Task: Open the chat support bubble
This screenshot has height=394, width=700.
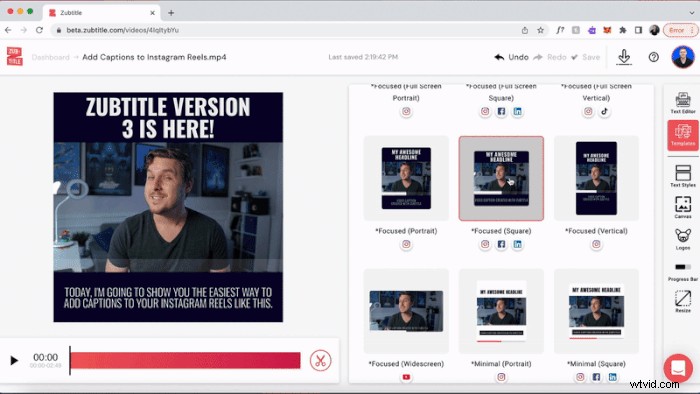Action: point(678,368)
